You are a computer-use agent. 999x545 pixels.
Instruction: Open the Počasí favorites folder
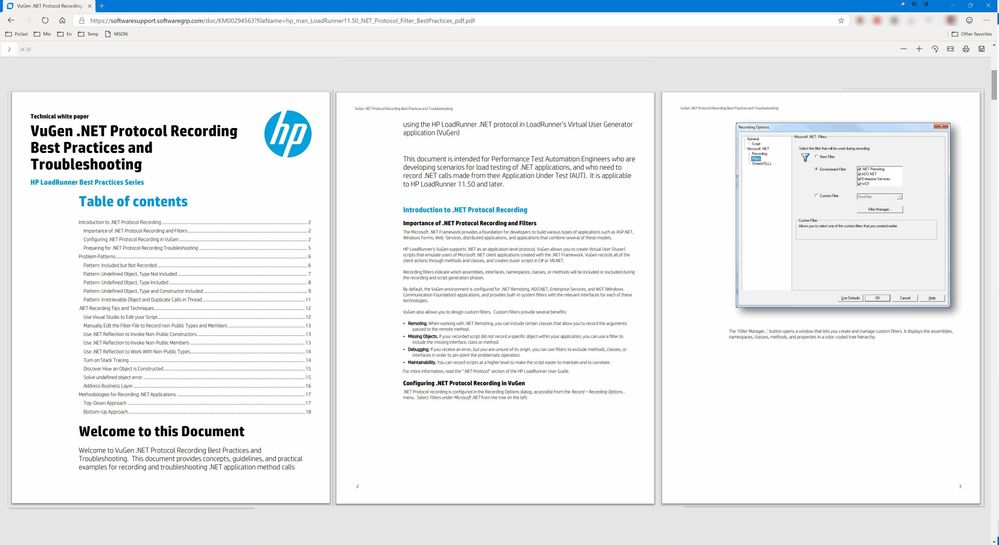click(17, 34)
